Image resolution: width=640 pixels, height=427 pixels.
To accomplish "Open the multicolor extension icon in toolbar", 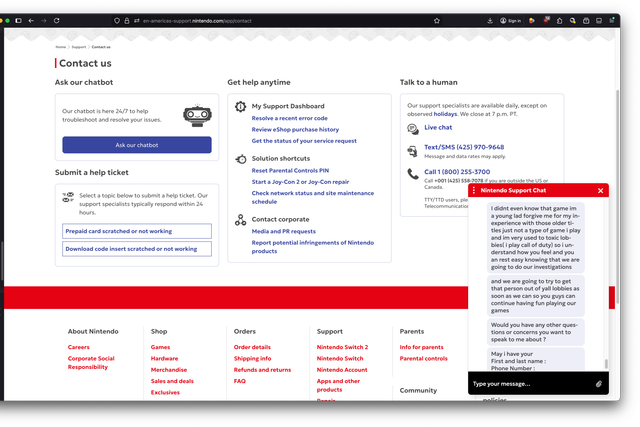I will tap(531, 21).
